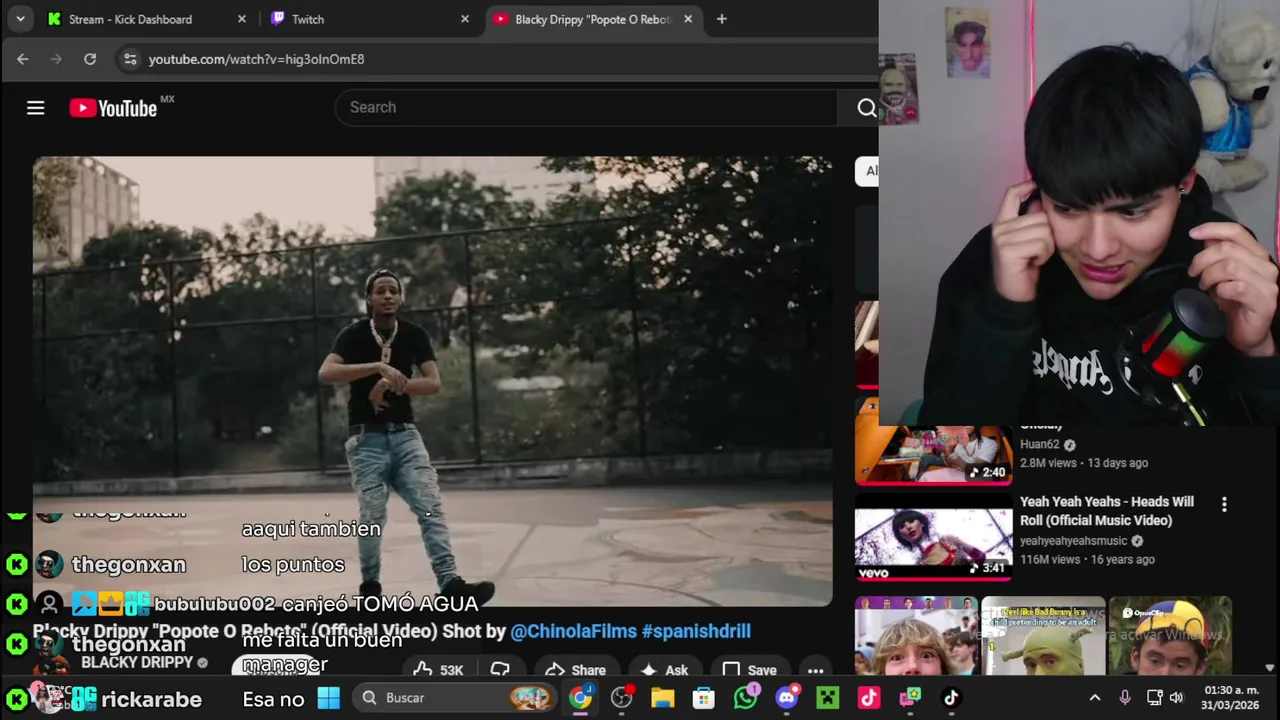
Task: Open the #spanishdrill hashtag link
Action: click(x=696, y=631)
